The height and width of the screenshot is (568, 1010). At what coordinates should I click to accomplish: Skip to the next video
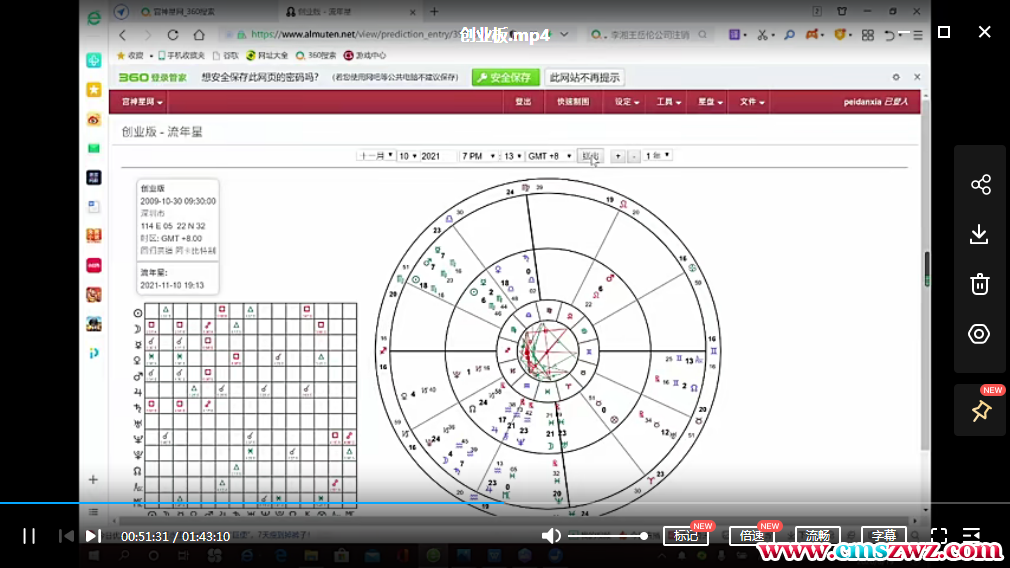click(x=92, y=536)
